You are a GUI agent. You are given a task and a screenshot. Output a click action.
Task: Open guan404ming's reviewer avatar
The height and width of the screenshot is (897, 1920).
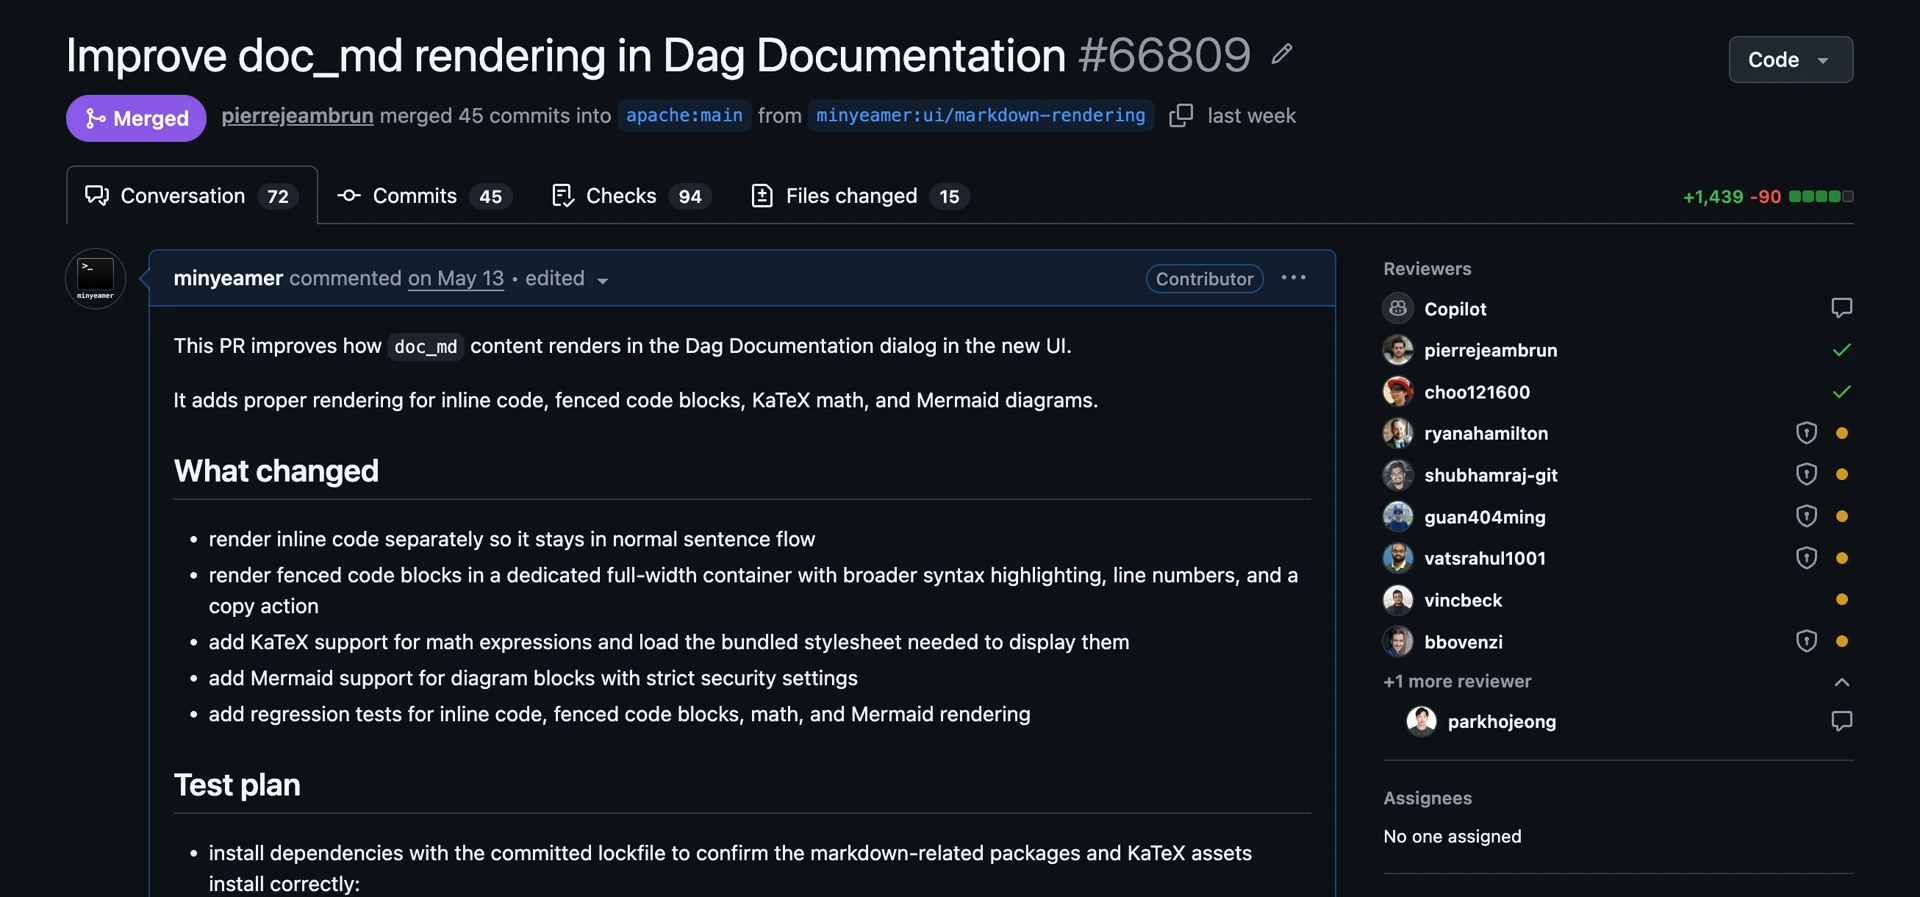(x=1398, y=517)
